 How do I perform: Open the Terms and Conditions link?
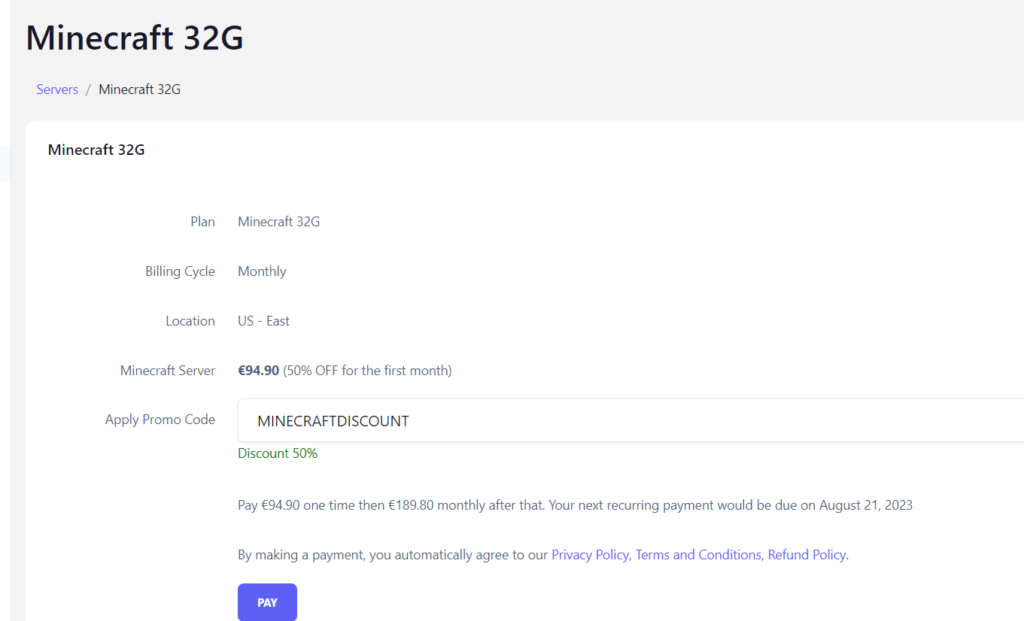click(x=698, y=554)
